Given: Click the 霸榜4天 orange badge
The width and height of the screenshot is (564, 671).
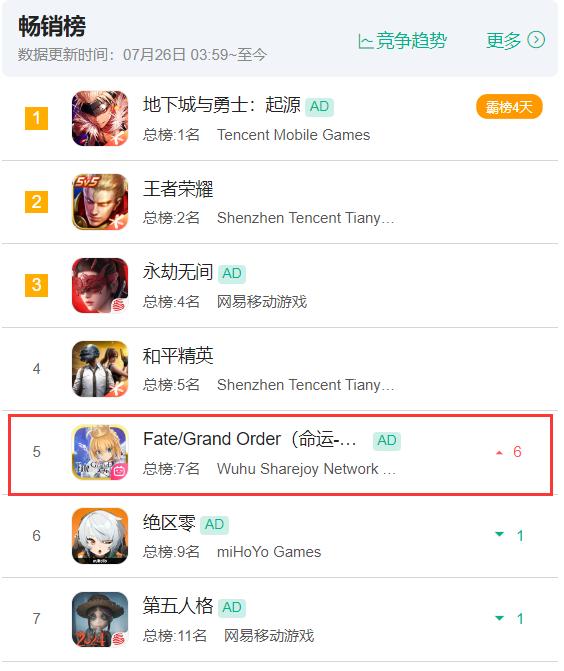Looking at the screenshot, I should tap(509, 107).
